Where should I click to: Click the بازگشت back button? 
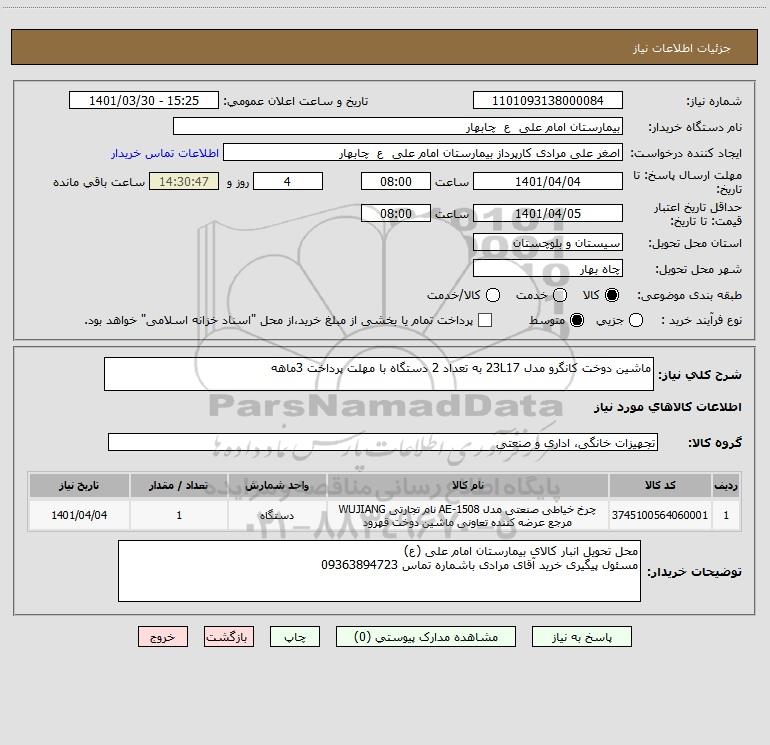tap(229, 636)
